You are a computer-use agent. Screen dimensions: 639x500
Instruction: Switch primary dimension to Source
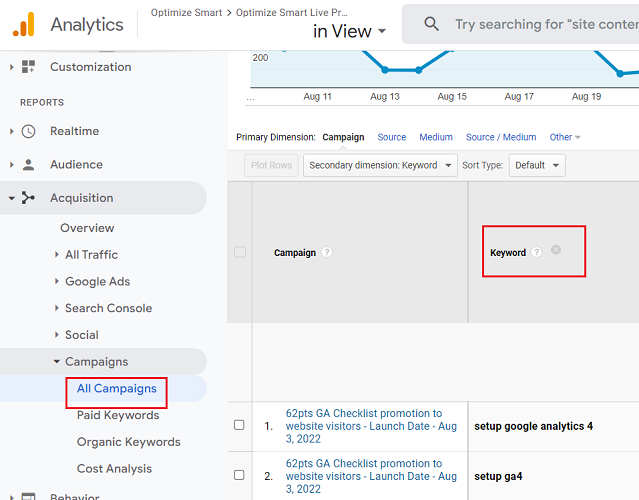pos(392,137)
